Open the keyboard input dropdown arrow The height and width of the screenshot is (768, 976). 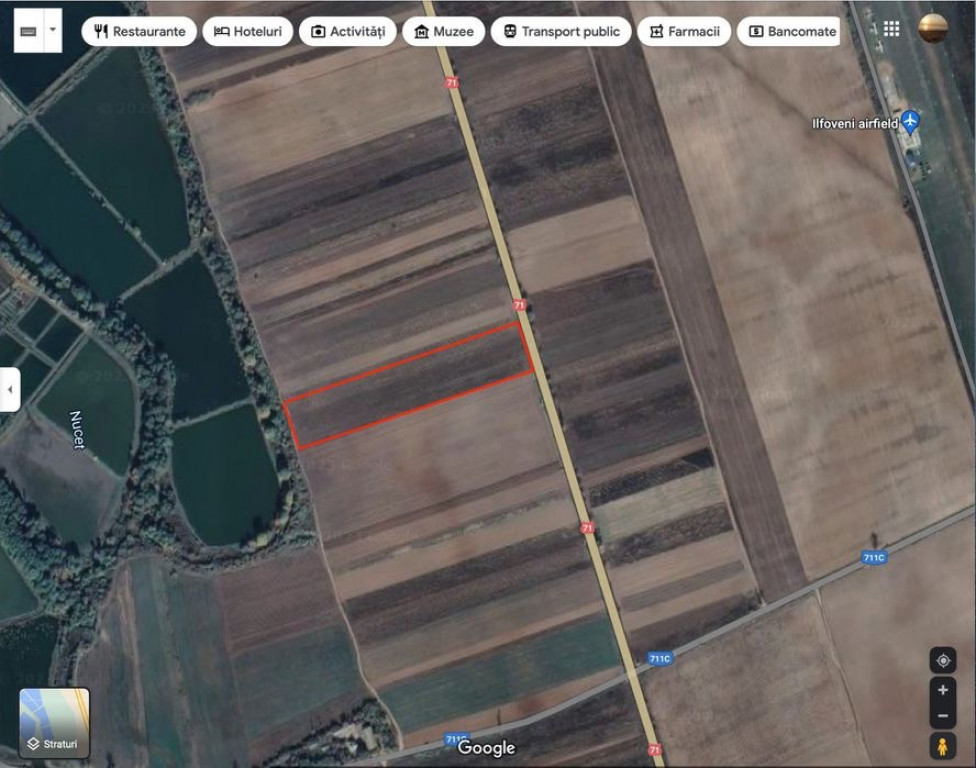(52, 31)
